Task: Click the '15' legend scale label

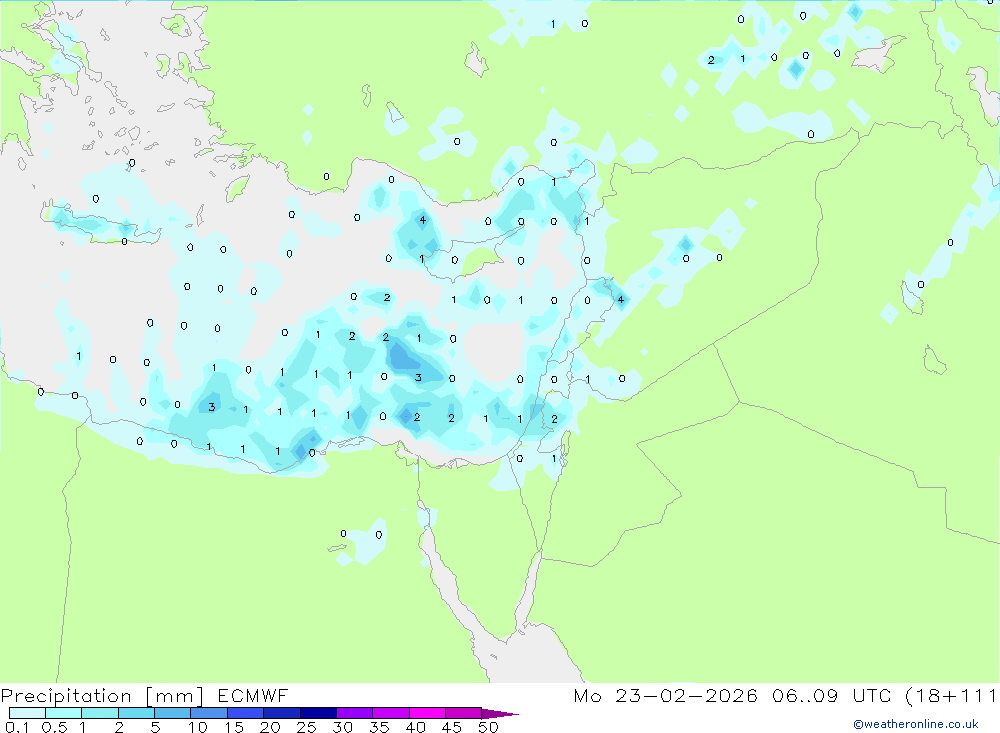Action: coord(234,727)
